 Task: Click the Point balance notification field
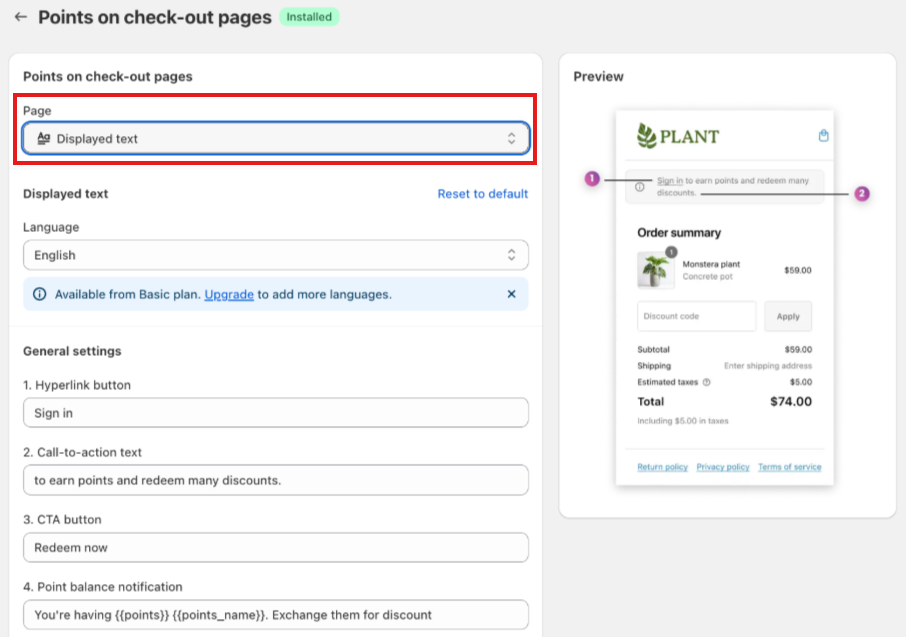point(276,614)
